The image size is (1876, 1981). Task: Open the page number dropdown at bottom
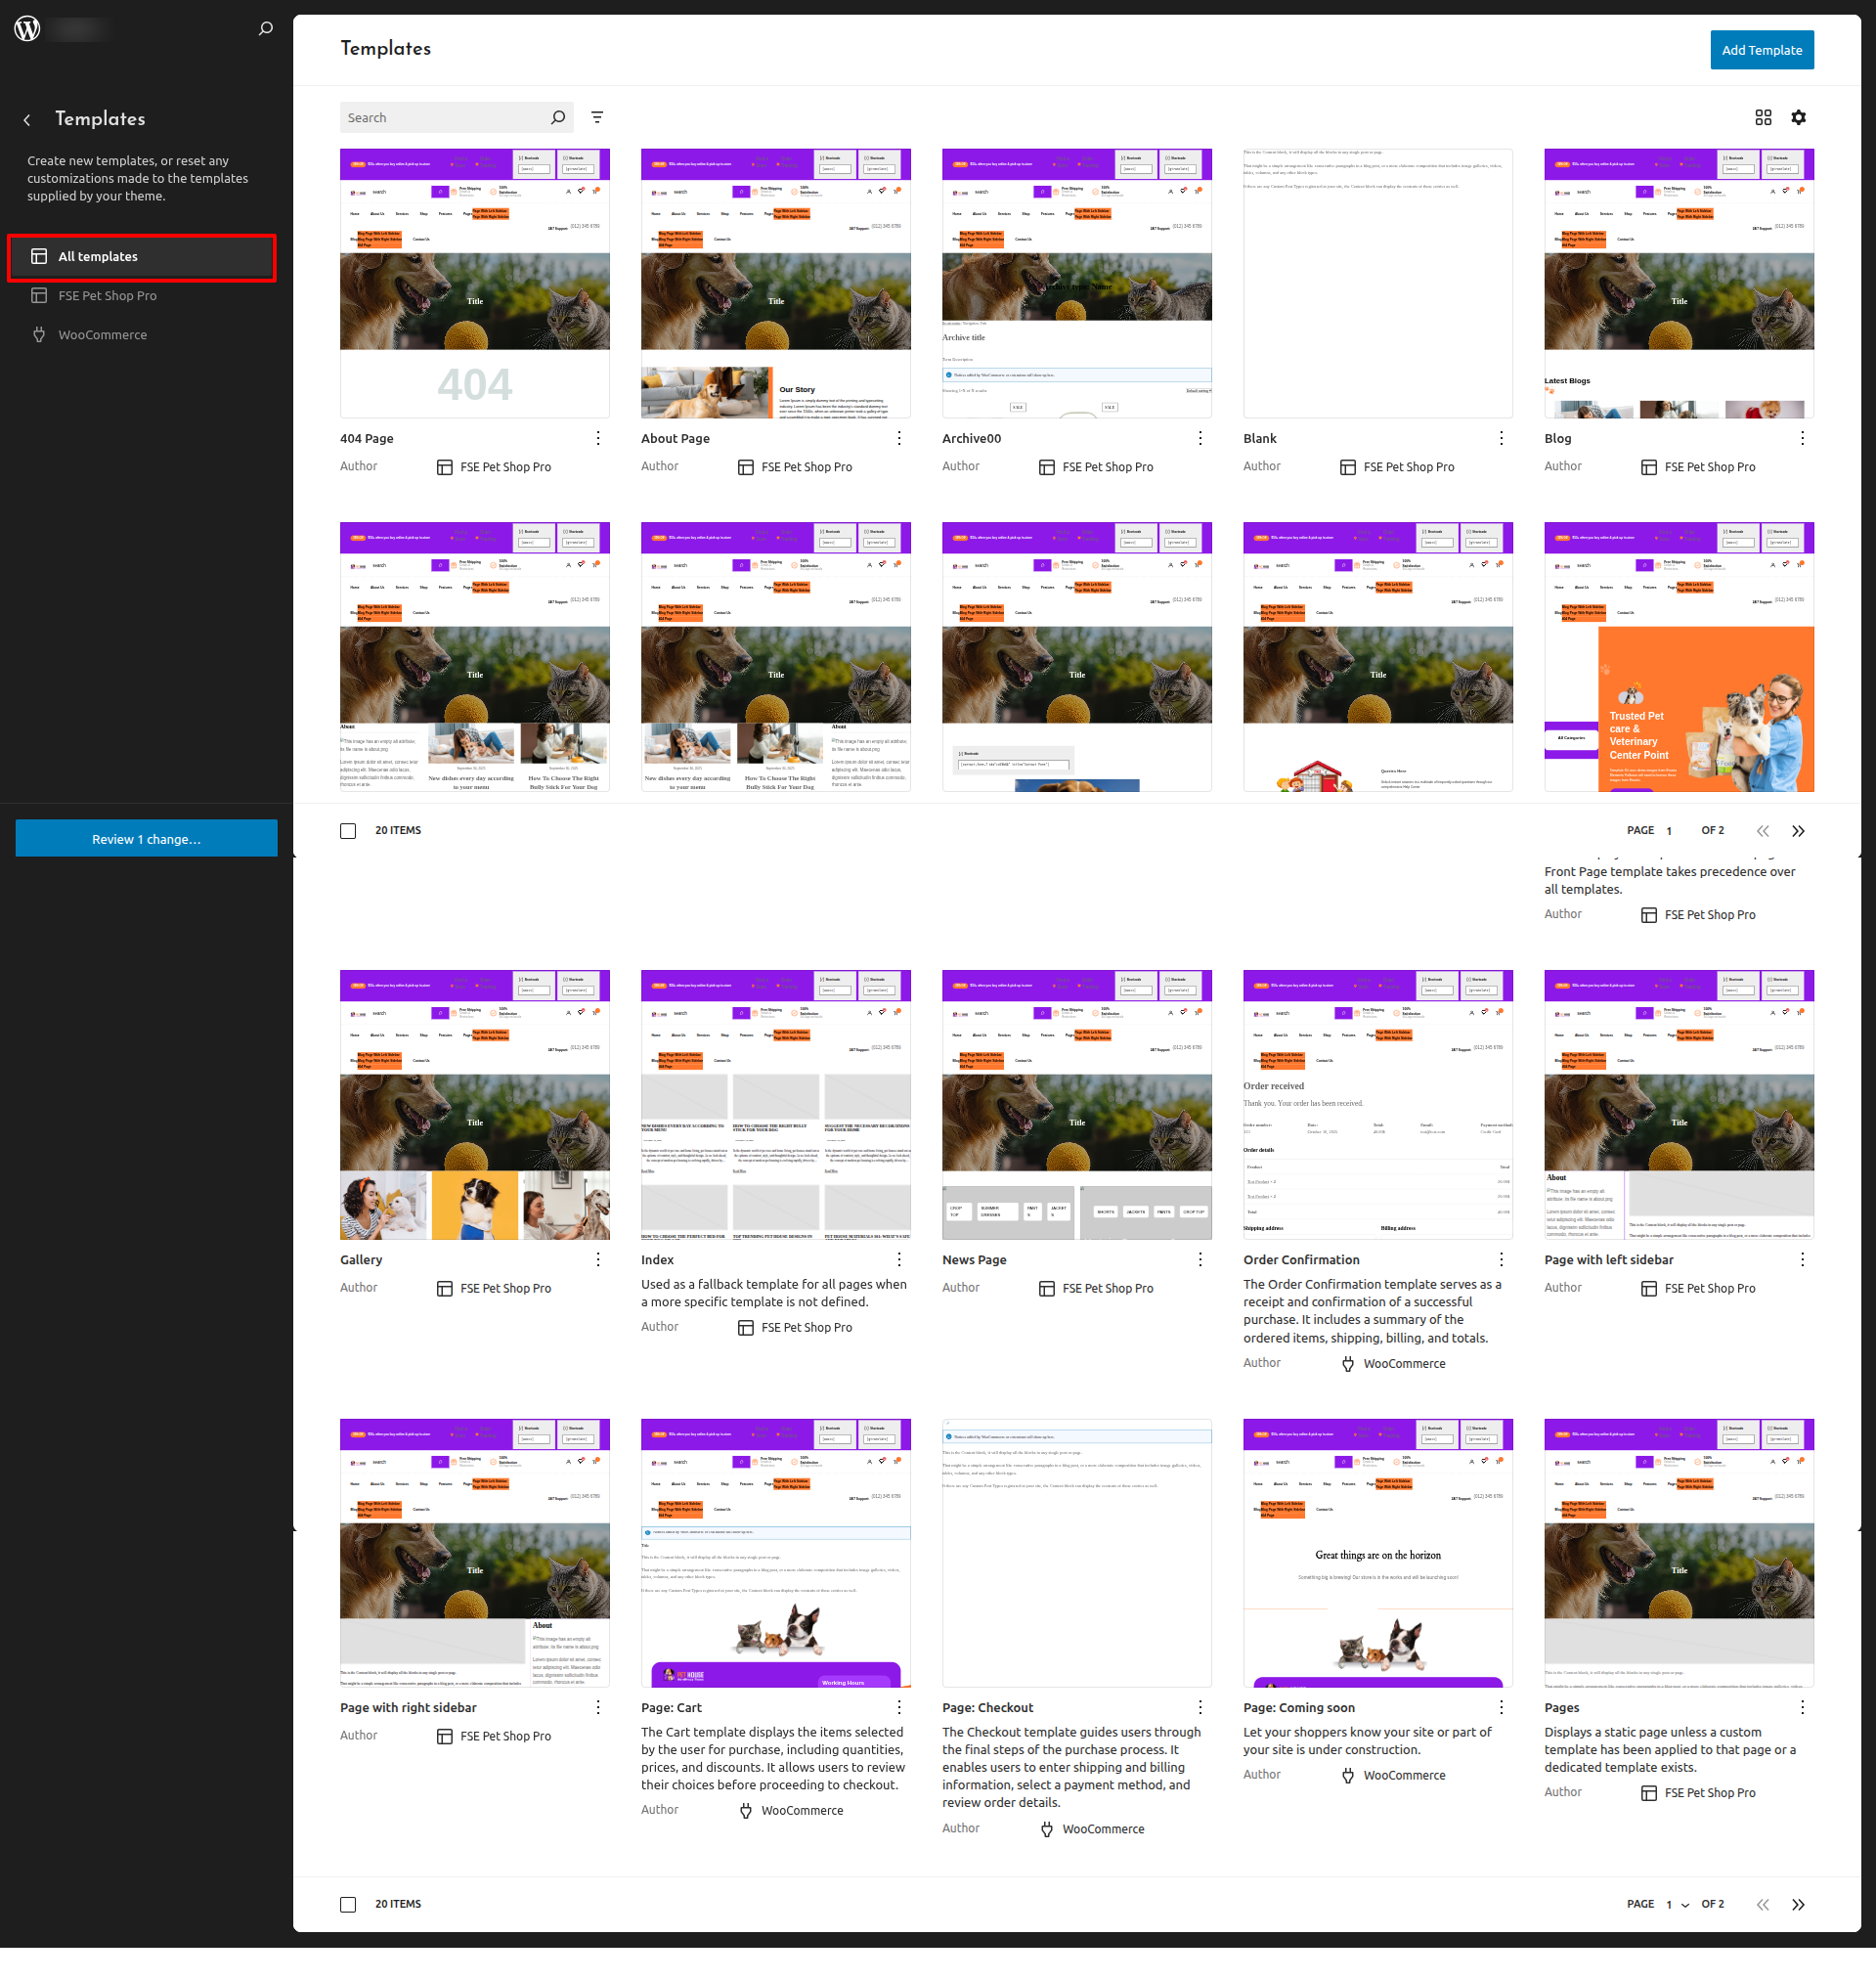(x=1677, y=1904)
